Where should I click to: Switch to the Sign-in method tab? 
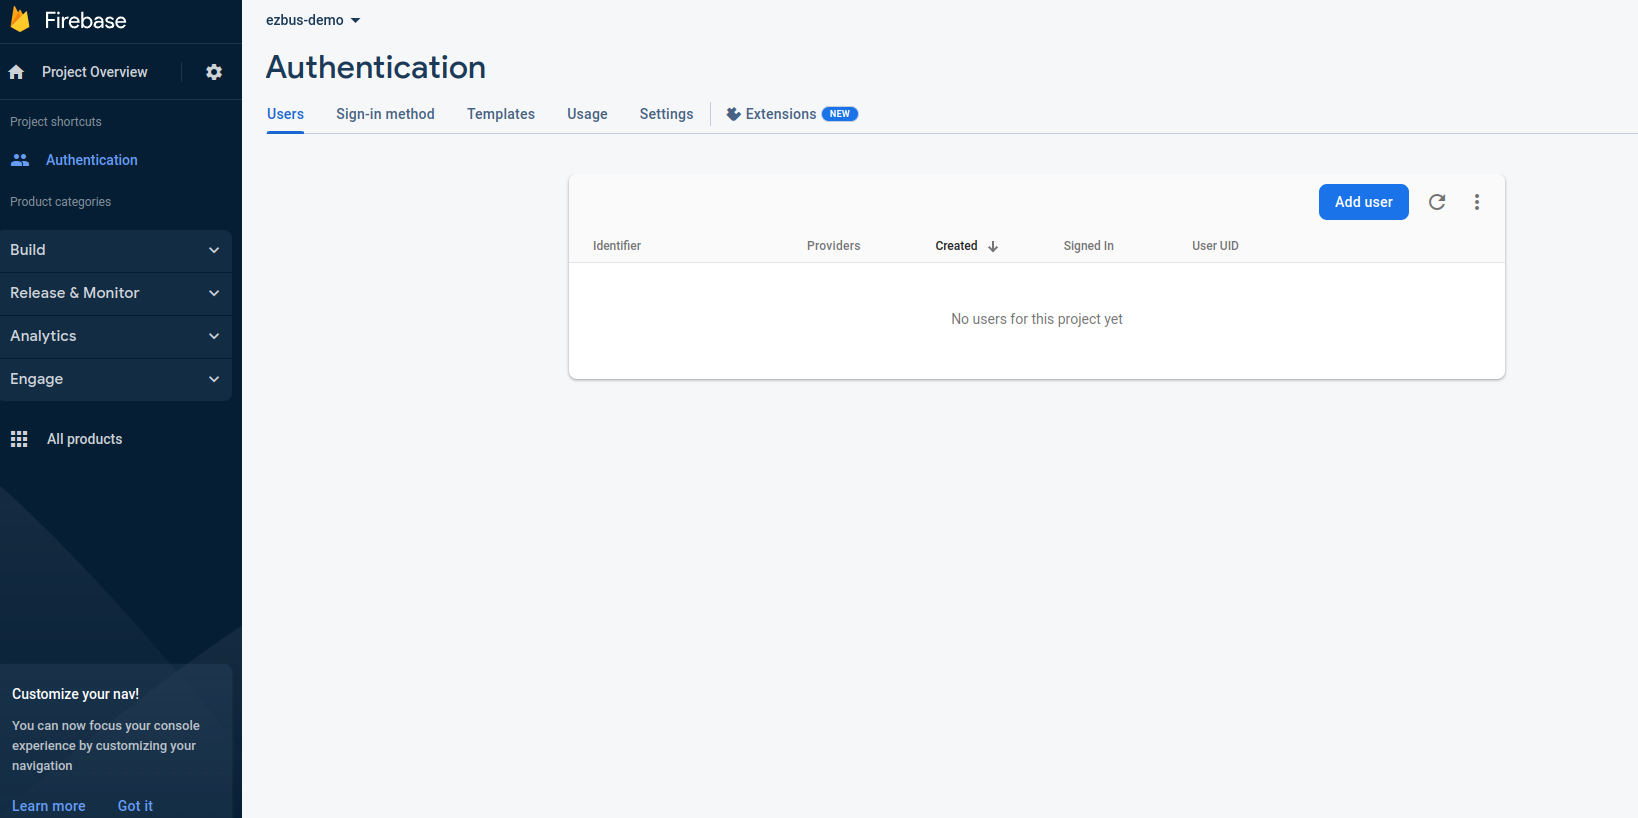[x=385, y=114]
